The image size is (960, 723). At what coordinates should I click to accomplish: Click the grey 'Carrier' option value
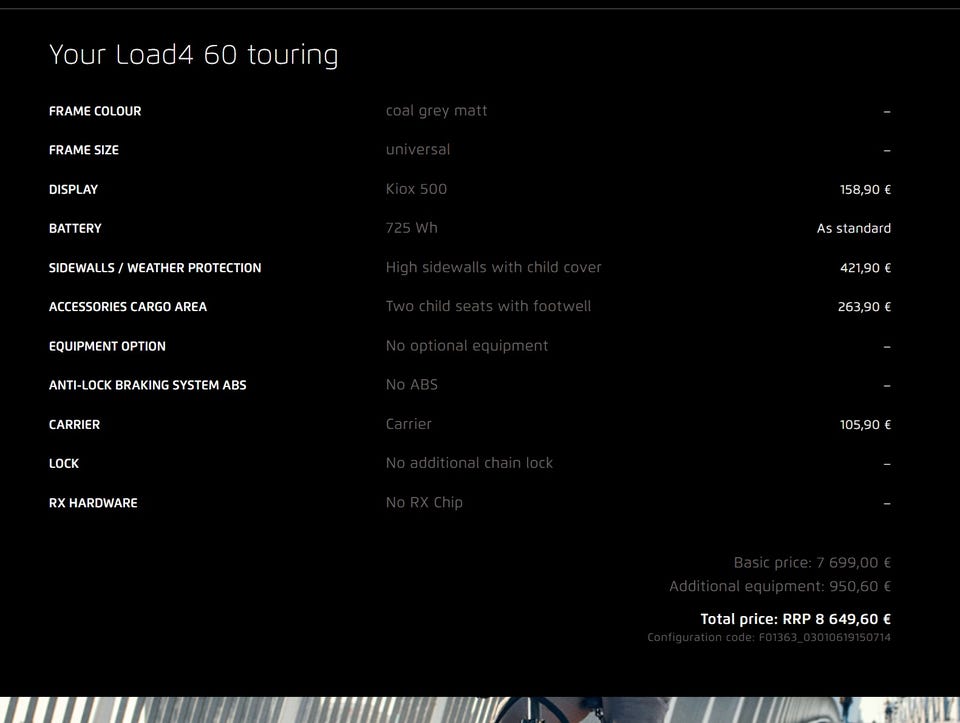[408, 424]
